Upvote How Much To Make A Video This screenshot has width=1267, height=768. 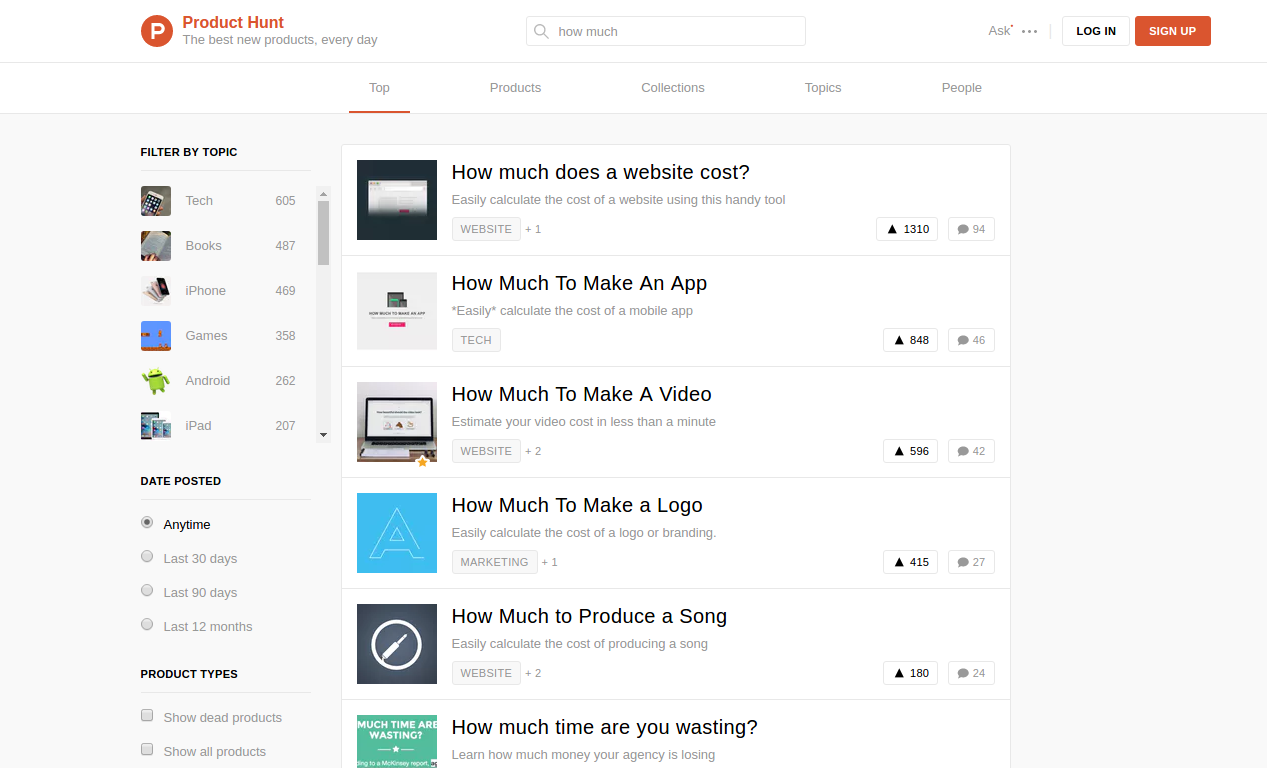910,451
